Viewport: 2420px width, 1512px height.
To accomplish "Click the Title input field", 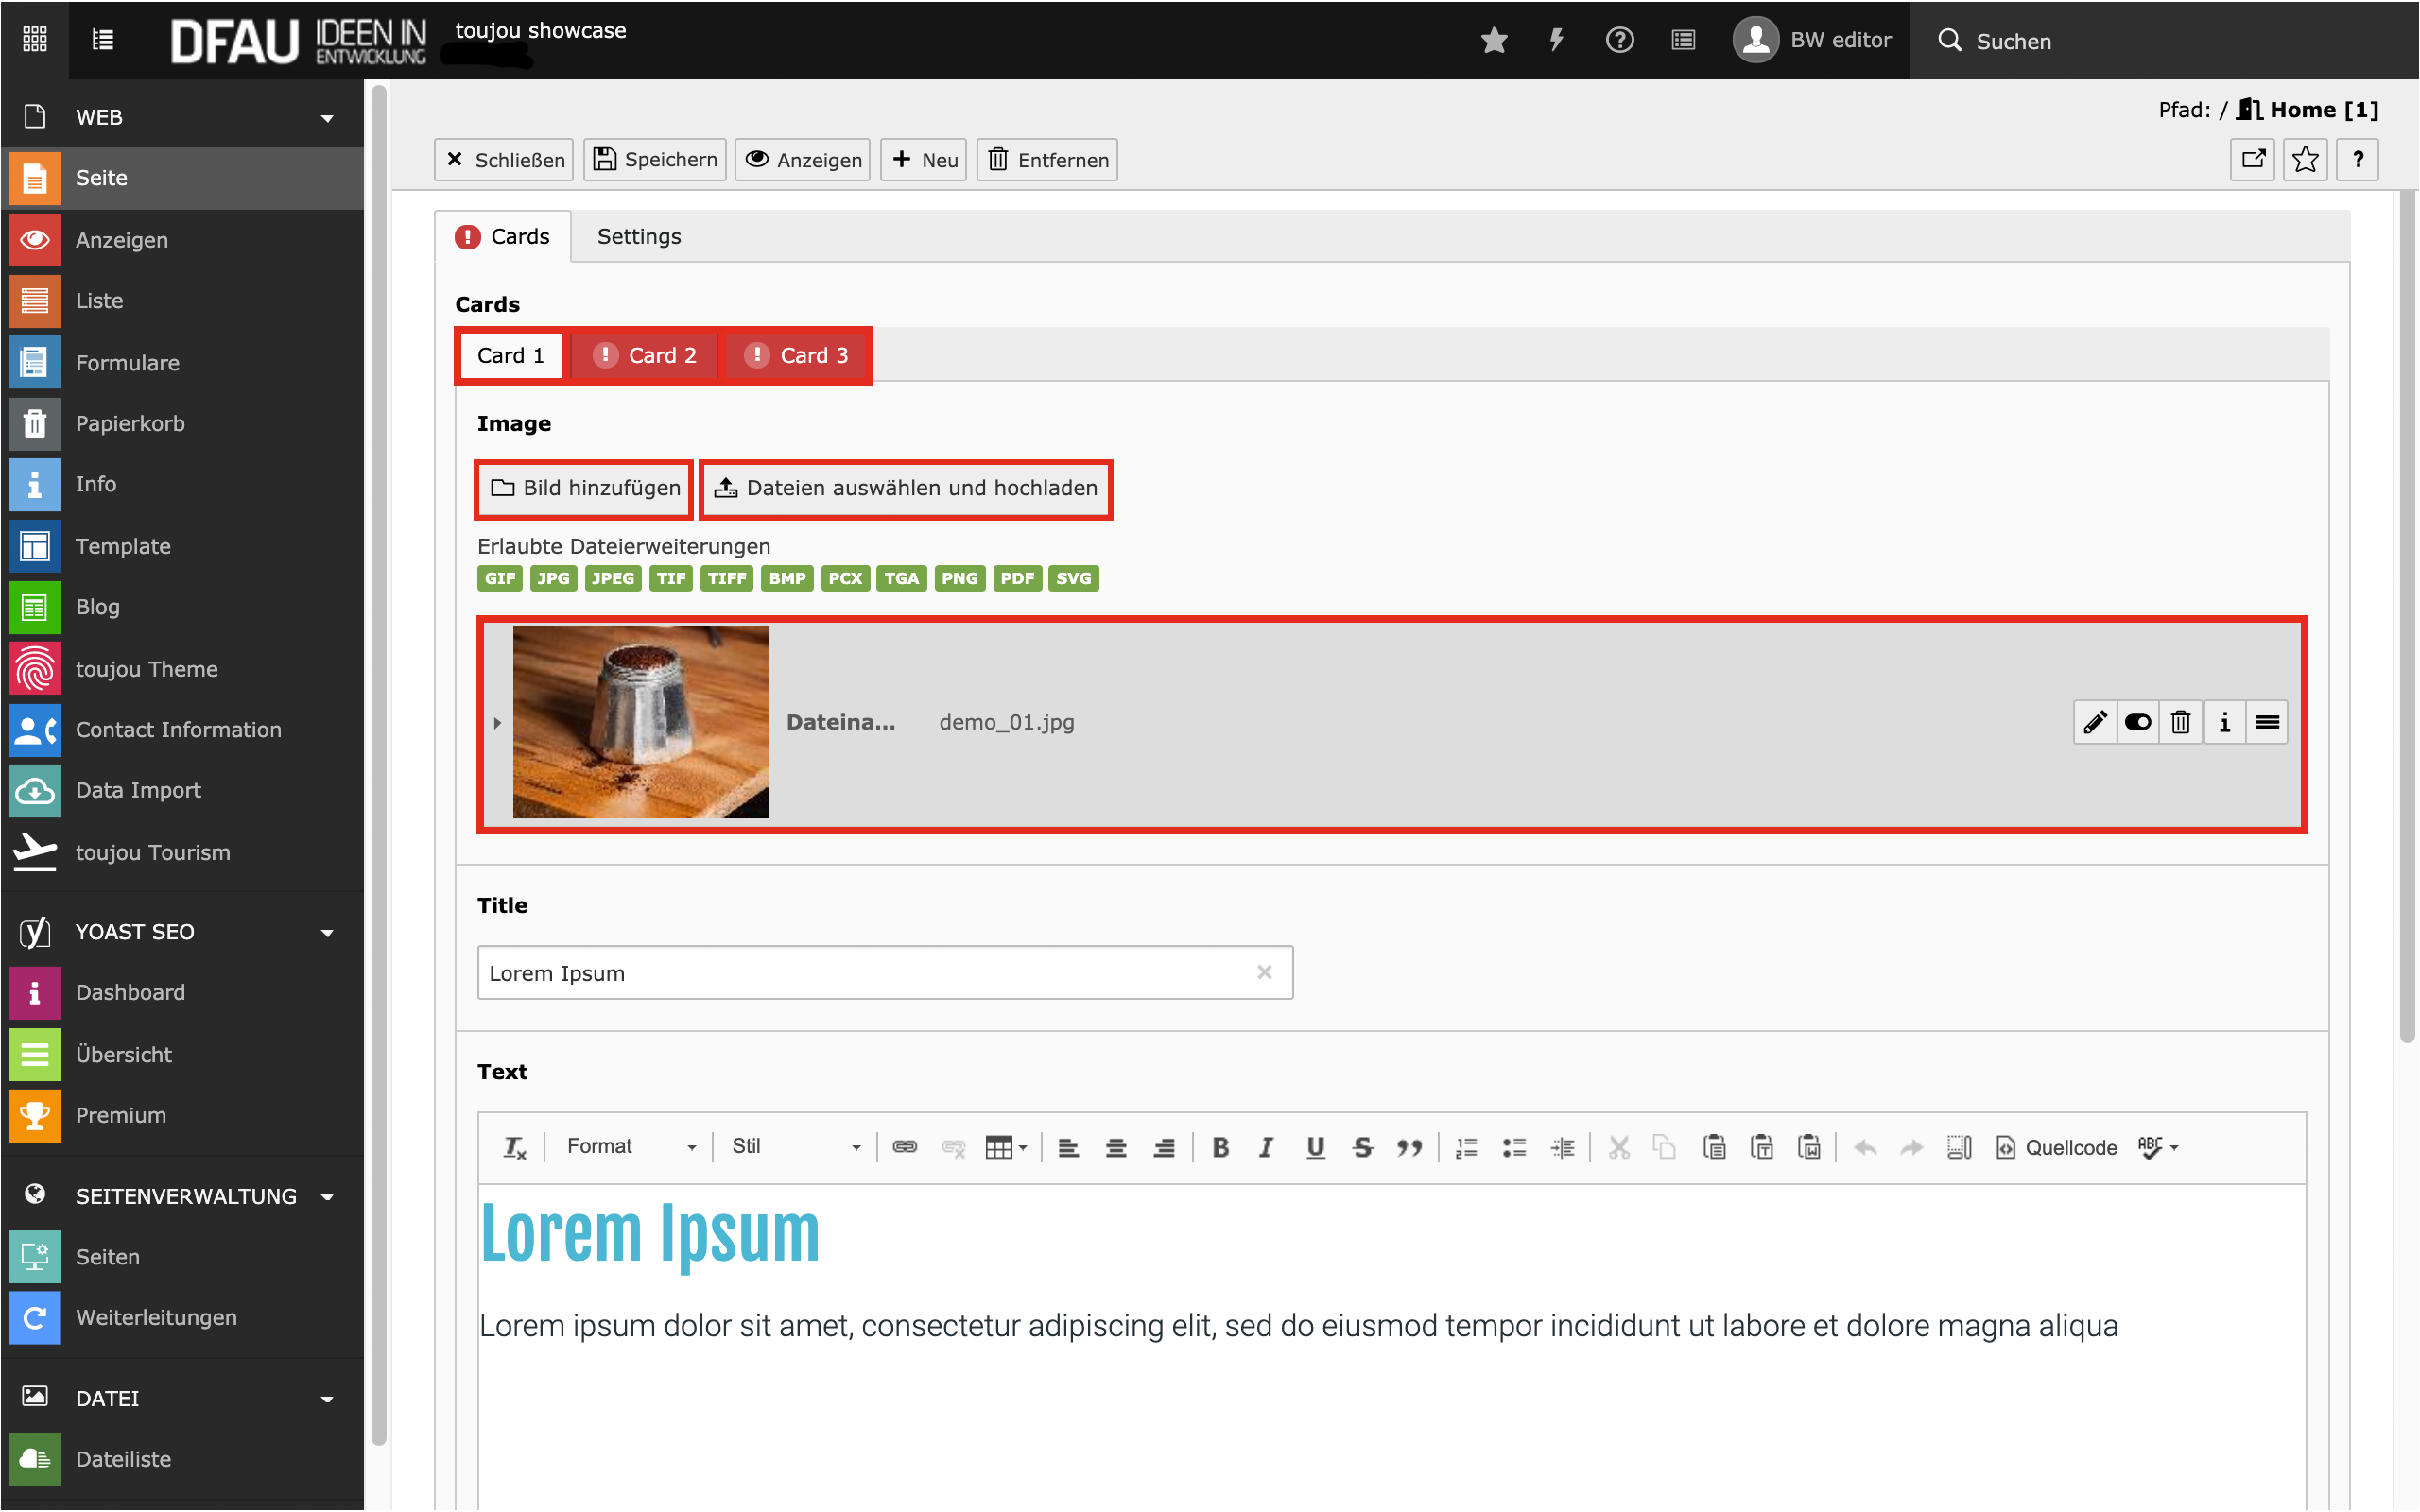I will (x=885, y=973).
